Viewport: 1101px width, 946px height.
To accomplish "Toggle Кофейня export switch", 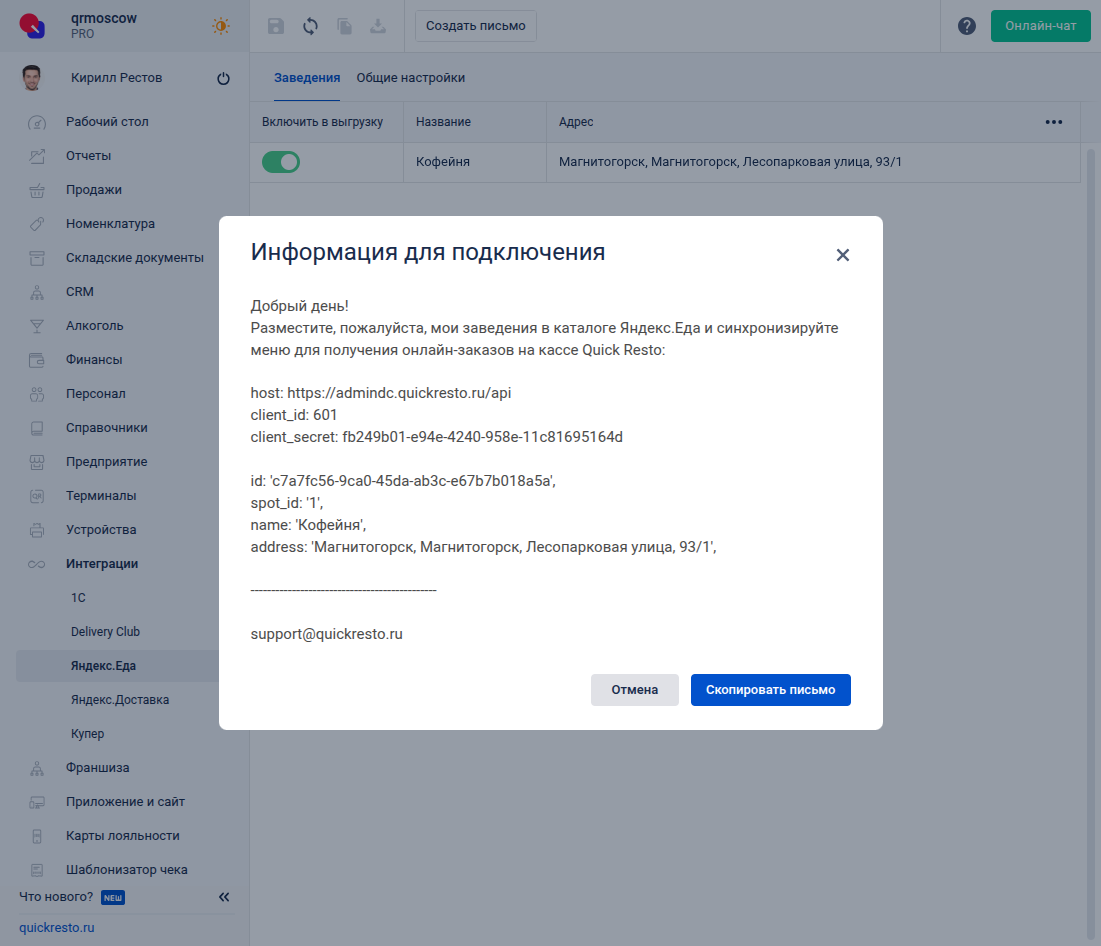I will 281,162.
